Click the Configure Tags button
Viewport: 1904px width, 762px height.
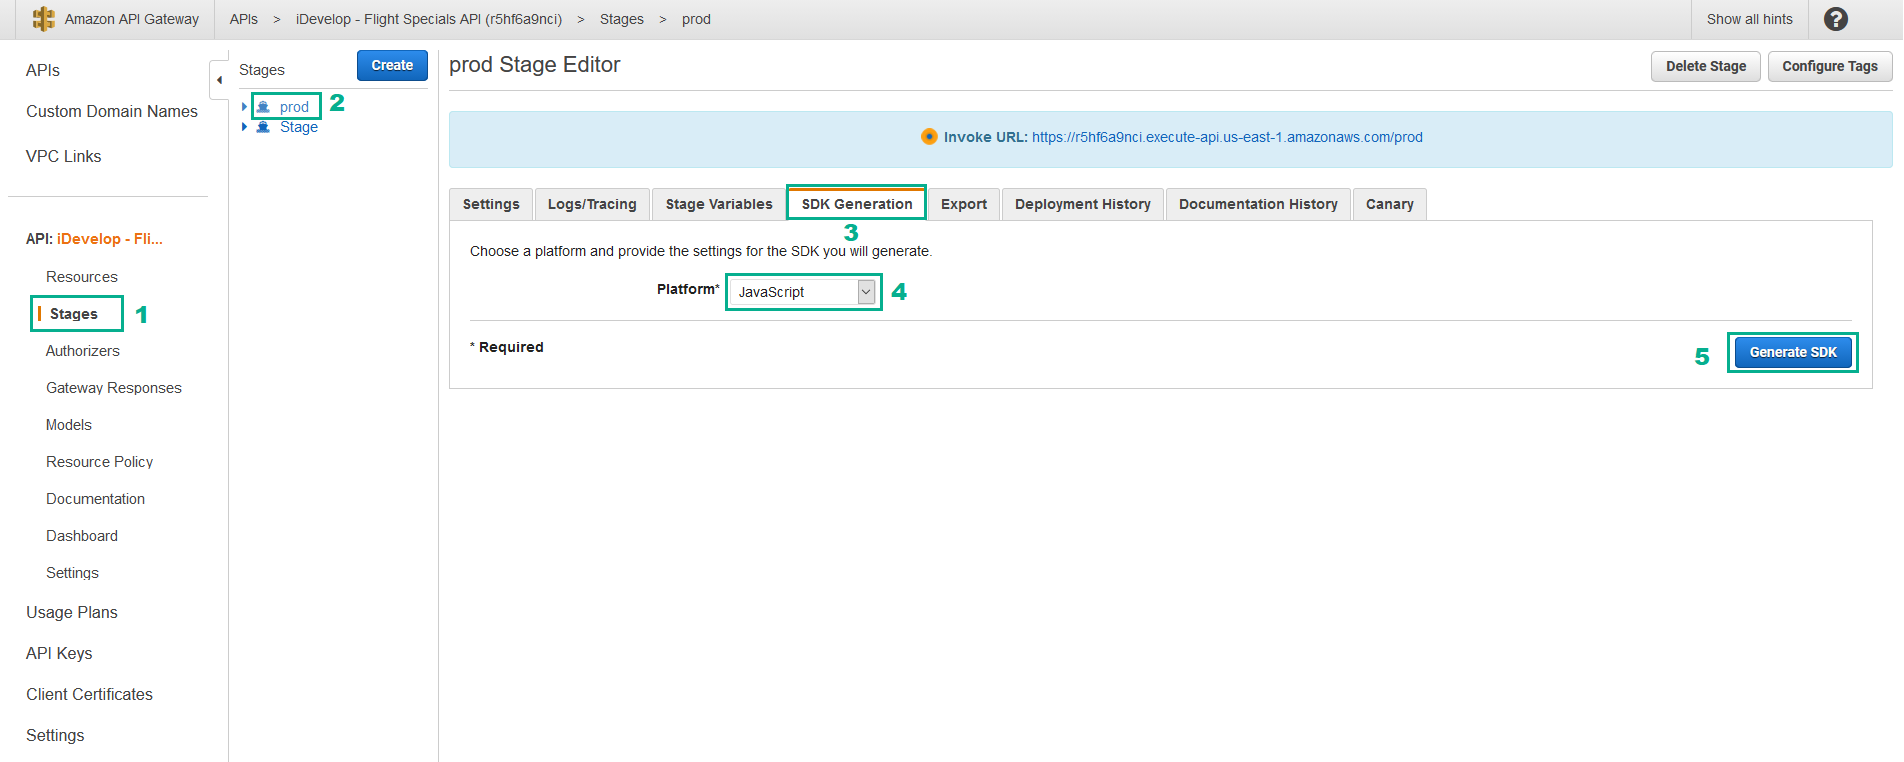pyautogui.click(x=1830, y=66)
